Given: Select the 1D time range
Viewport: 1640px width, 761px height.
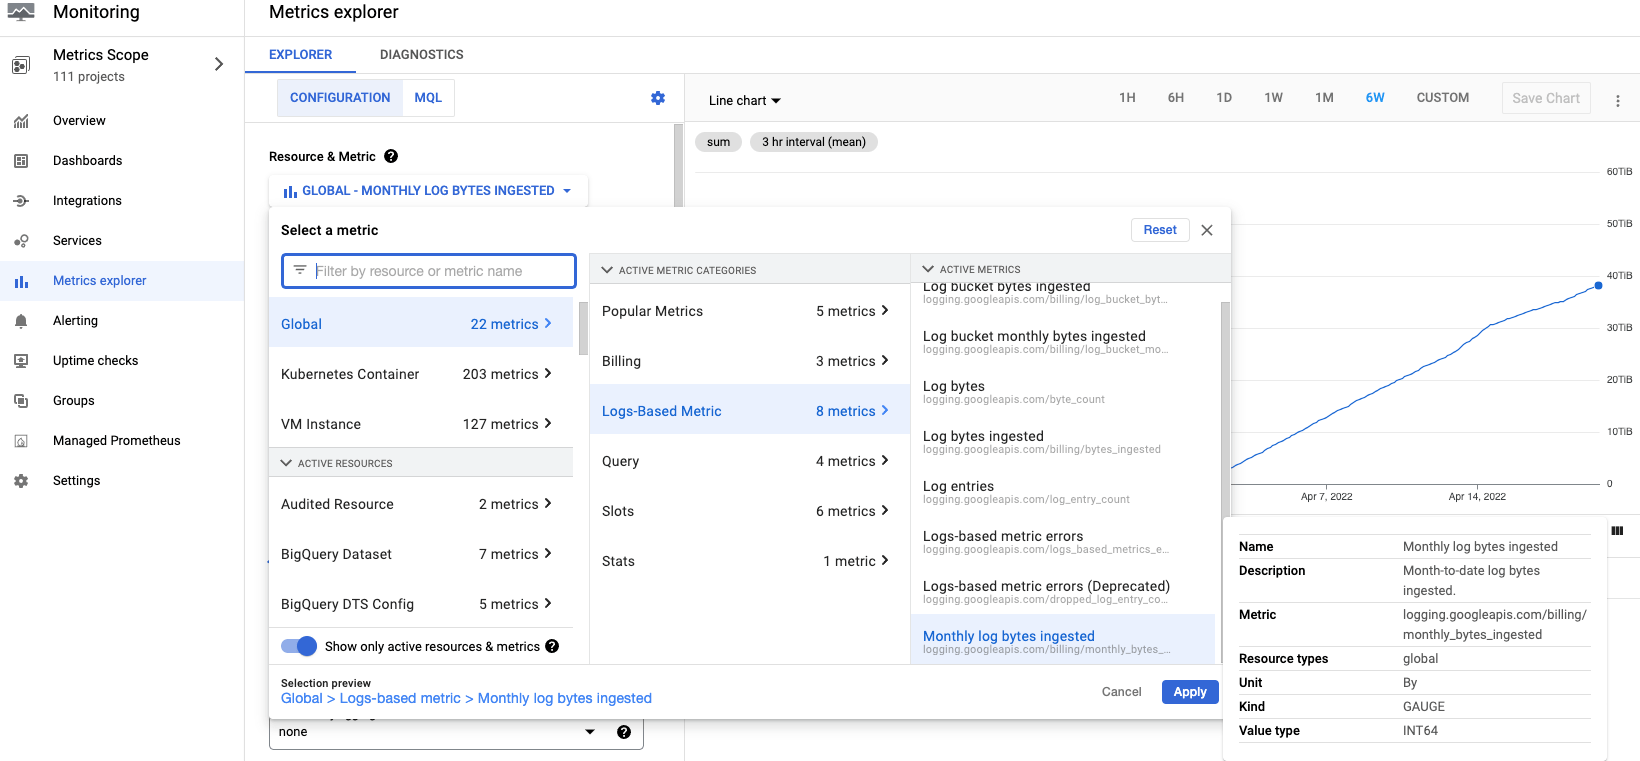Looking at the screenshot, I should [1224, 98].
